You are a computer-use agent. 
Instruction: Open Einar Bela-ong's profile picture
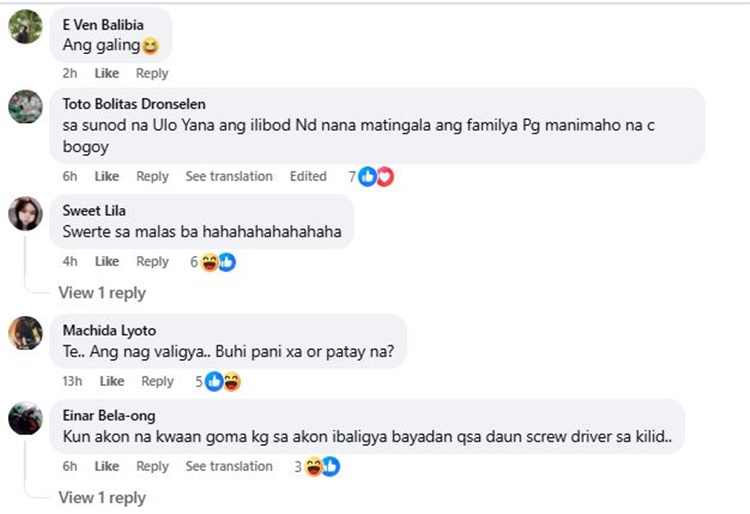[25, 418]
